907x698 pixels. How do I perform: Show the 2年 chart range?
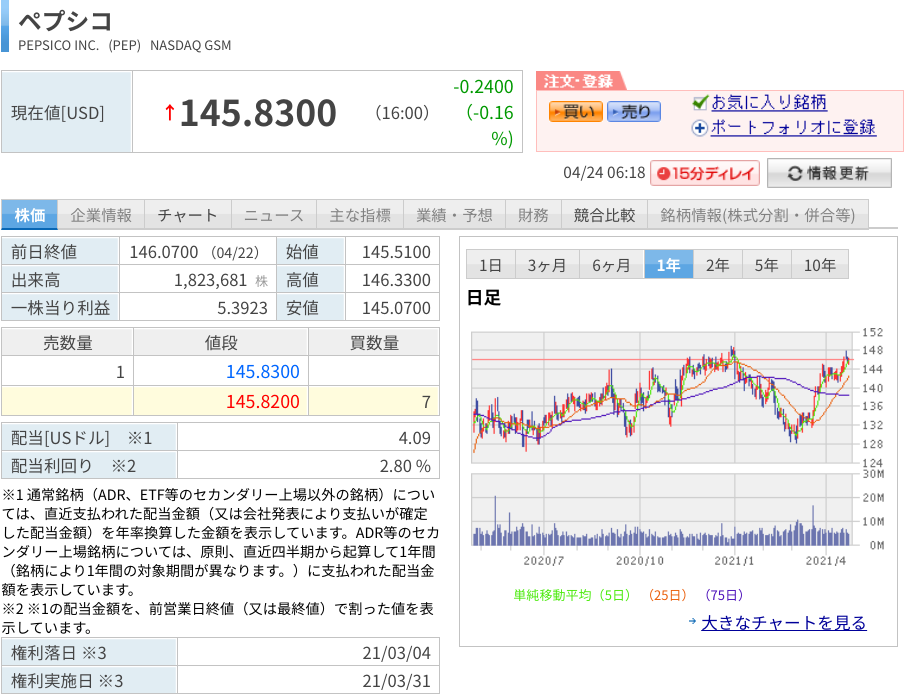click(x=717, y=265)
